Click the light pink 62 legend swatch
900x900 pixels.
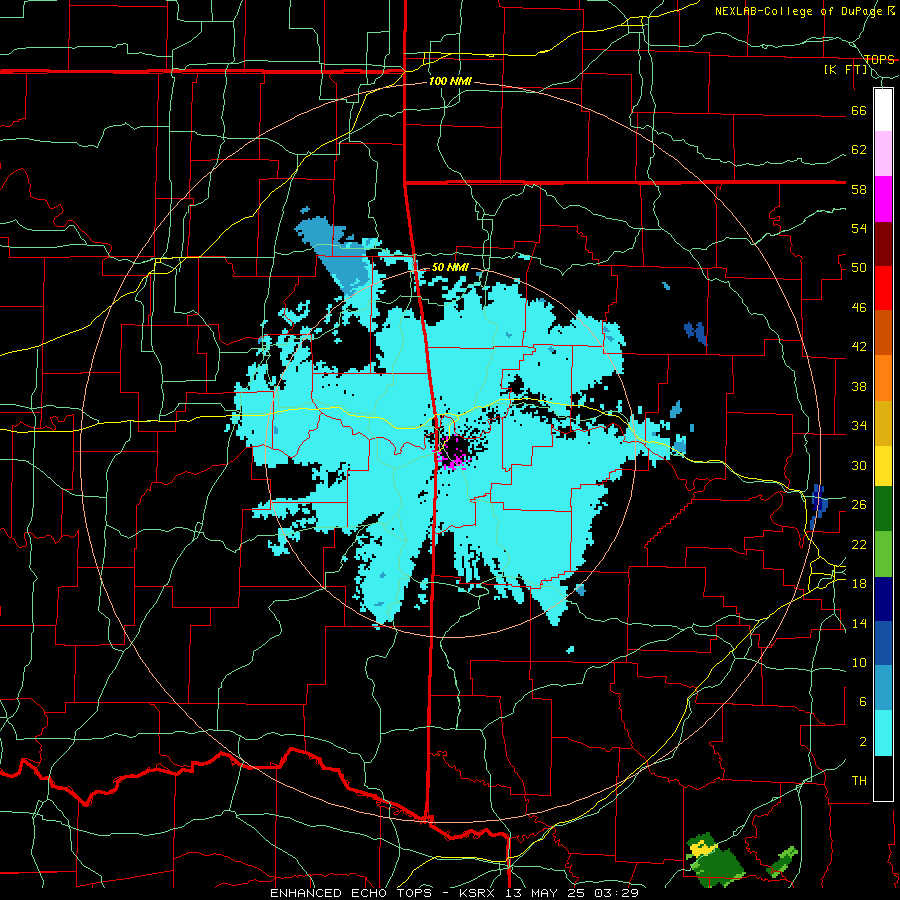pos(883,154)
